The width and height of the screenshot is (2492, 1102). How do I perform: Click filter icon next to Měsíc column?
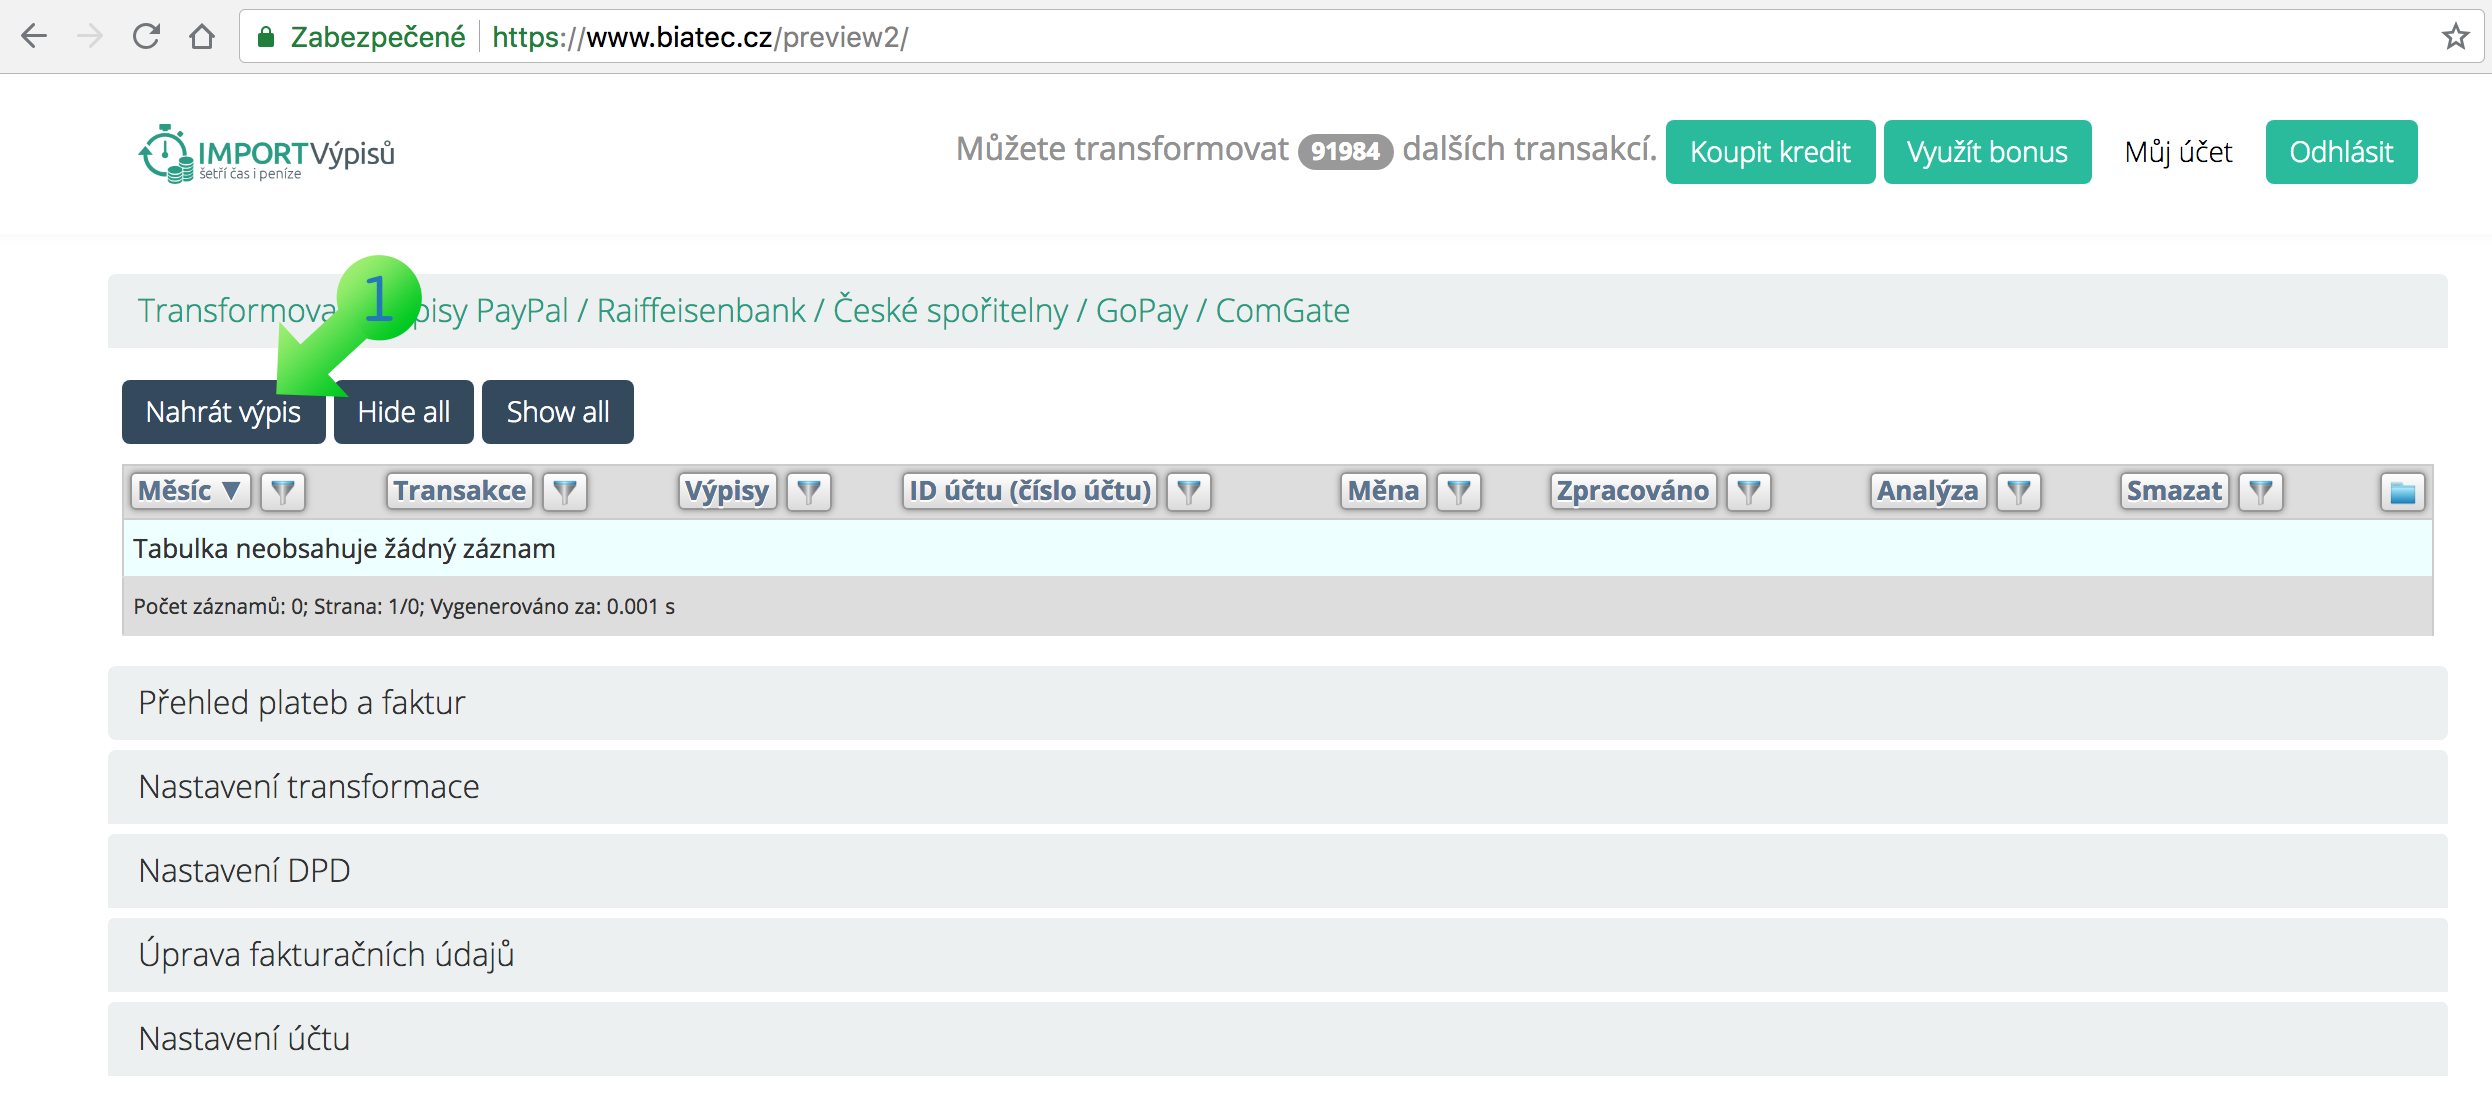click(283, 491)
